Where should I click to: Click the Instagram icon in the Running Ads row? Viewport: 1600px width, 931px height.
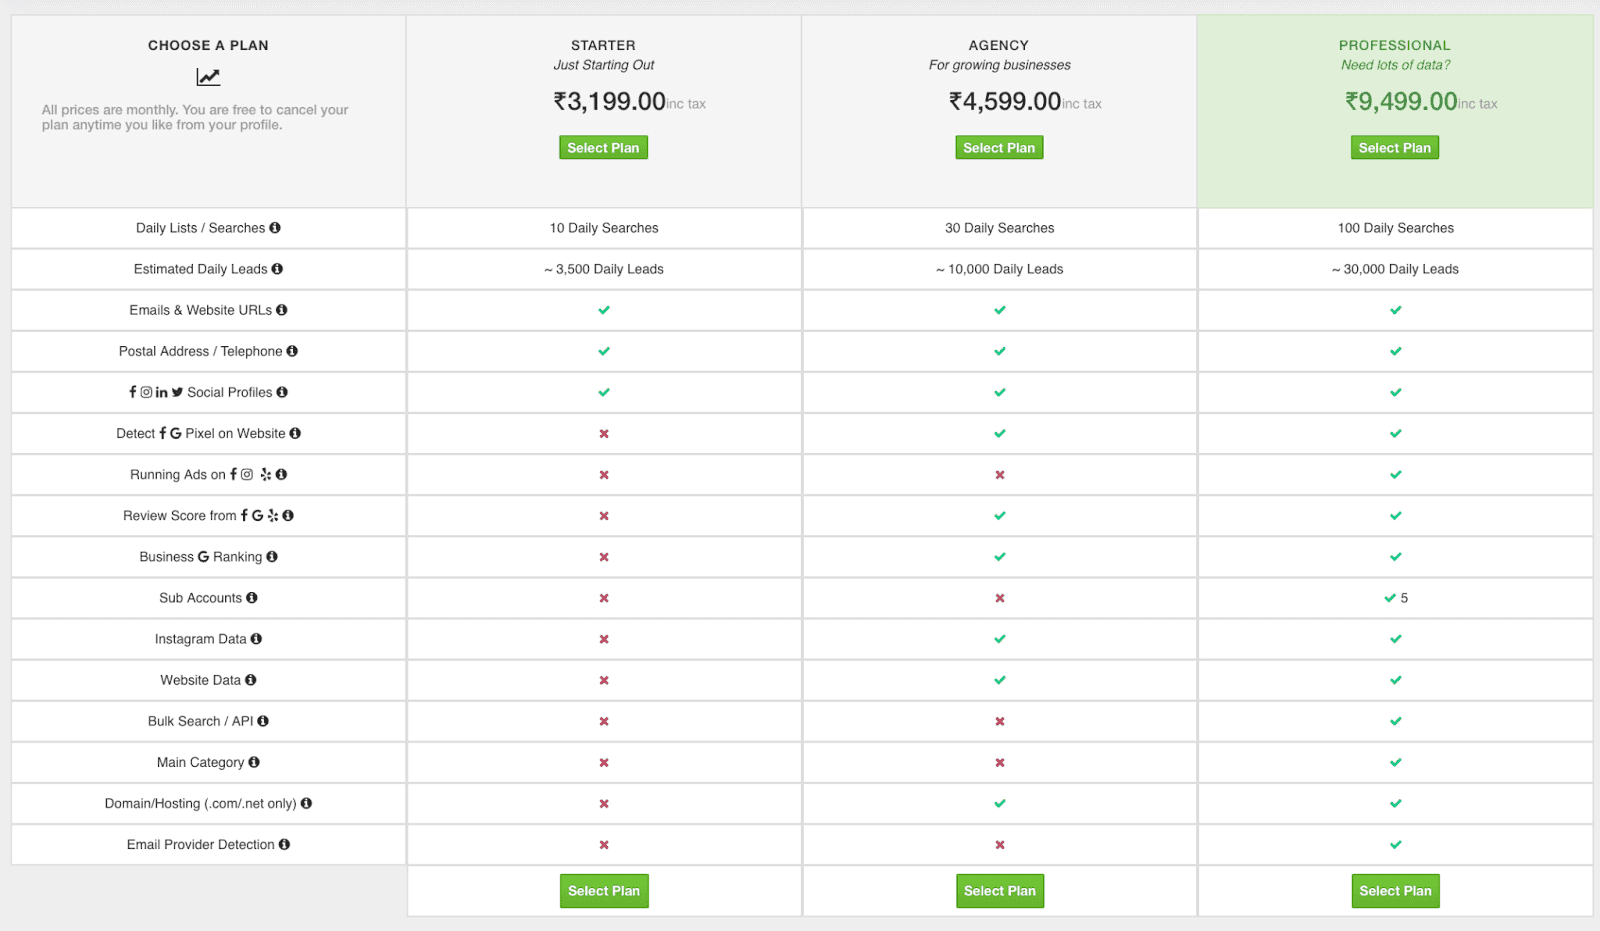247,474
